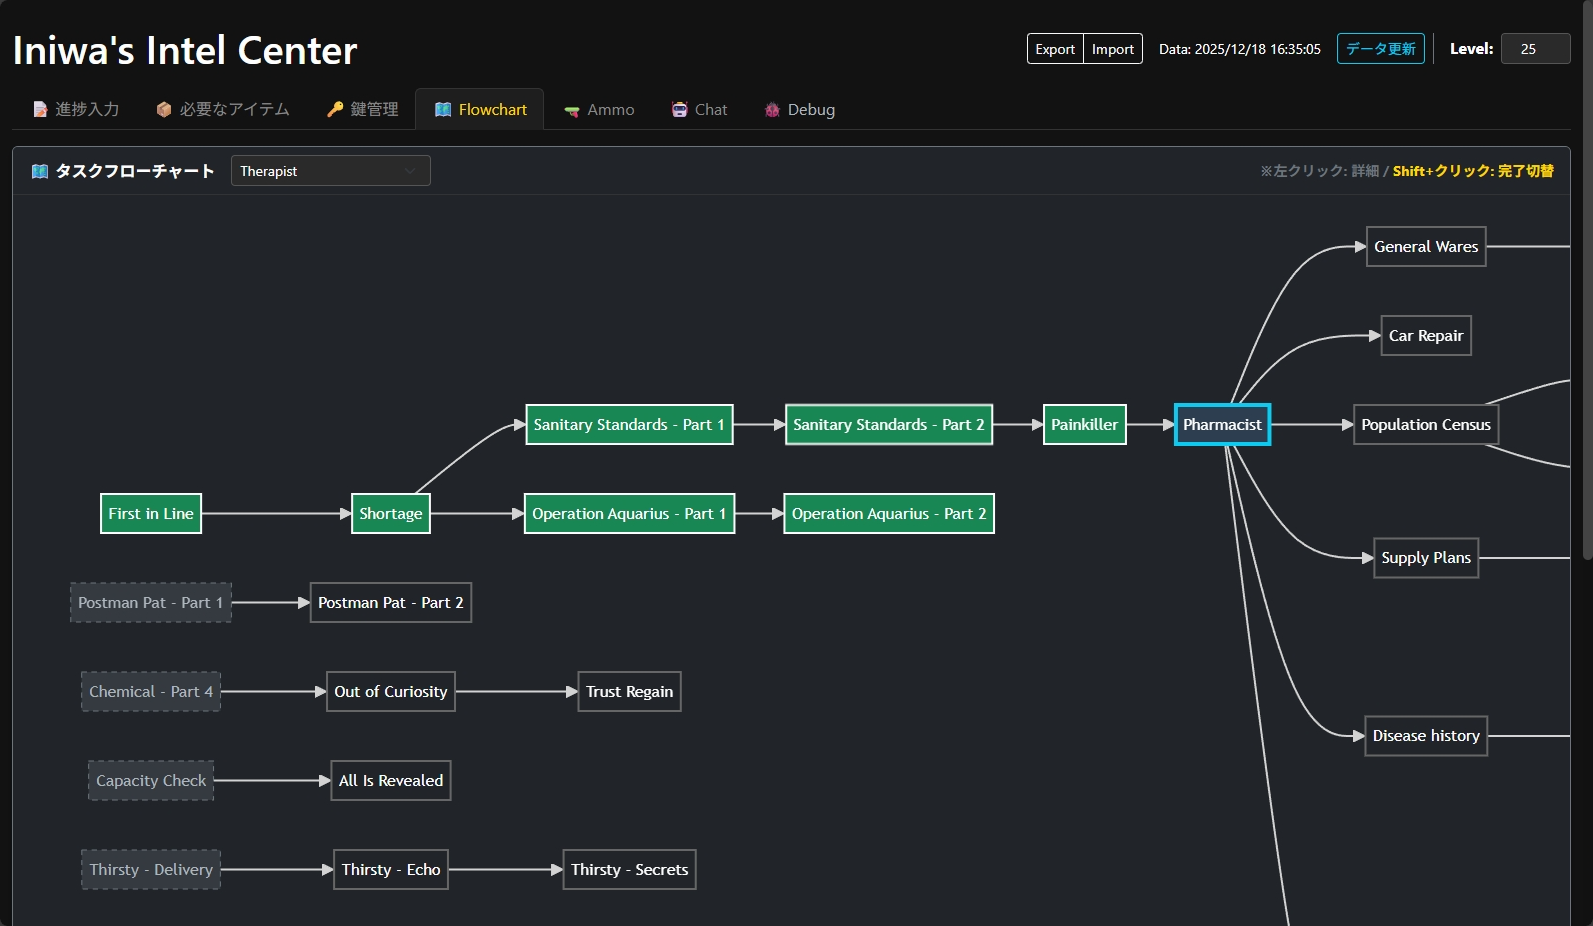Click the Level number input field

[1535, 49]
